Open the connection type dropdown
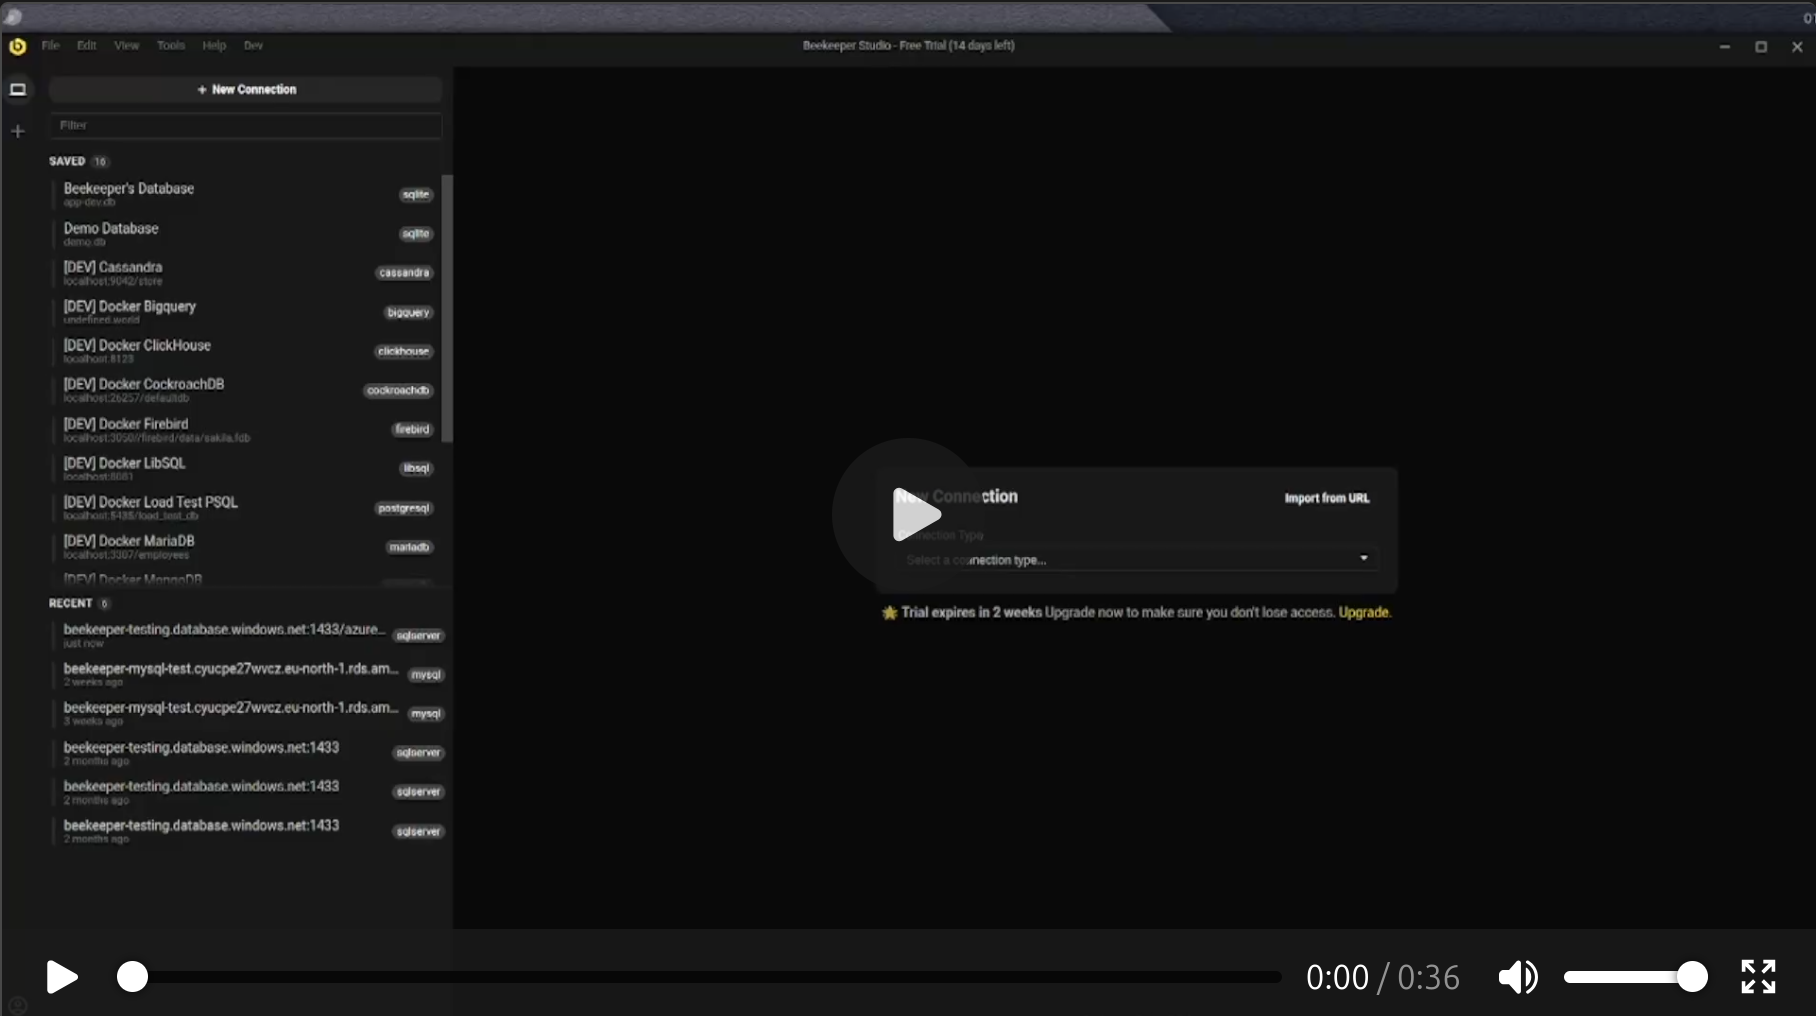The height and width of the screenshot is (1016, 1816). (1135, 560)
